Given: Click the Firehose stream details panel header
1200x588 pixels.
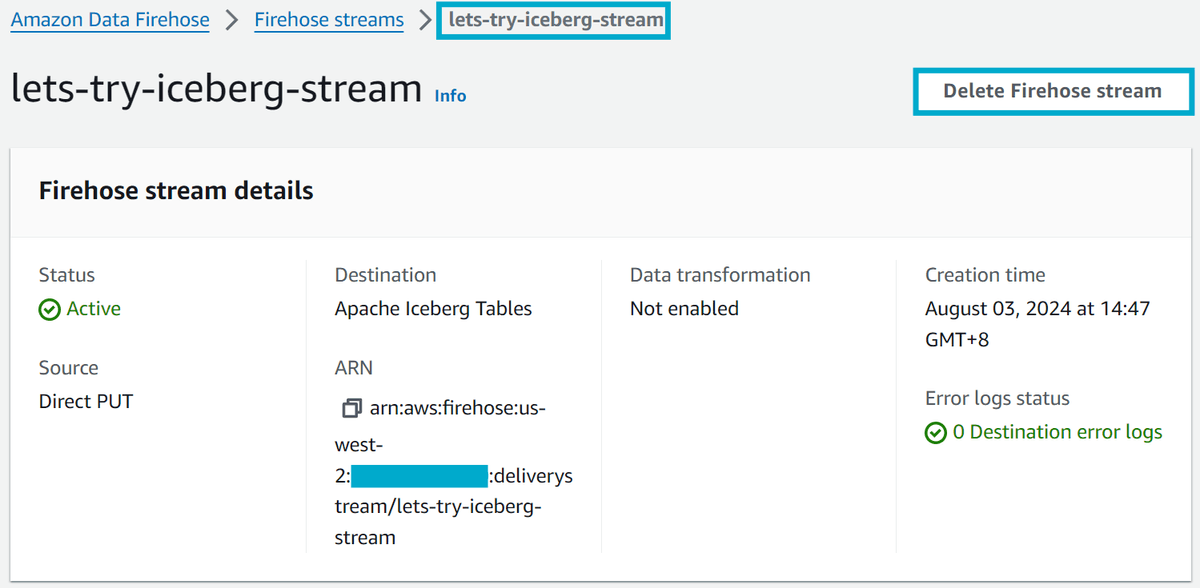Looking at the screenshot, I should pyautogui.click(x=175, y=190).
